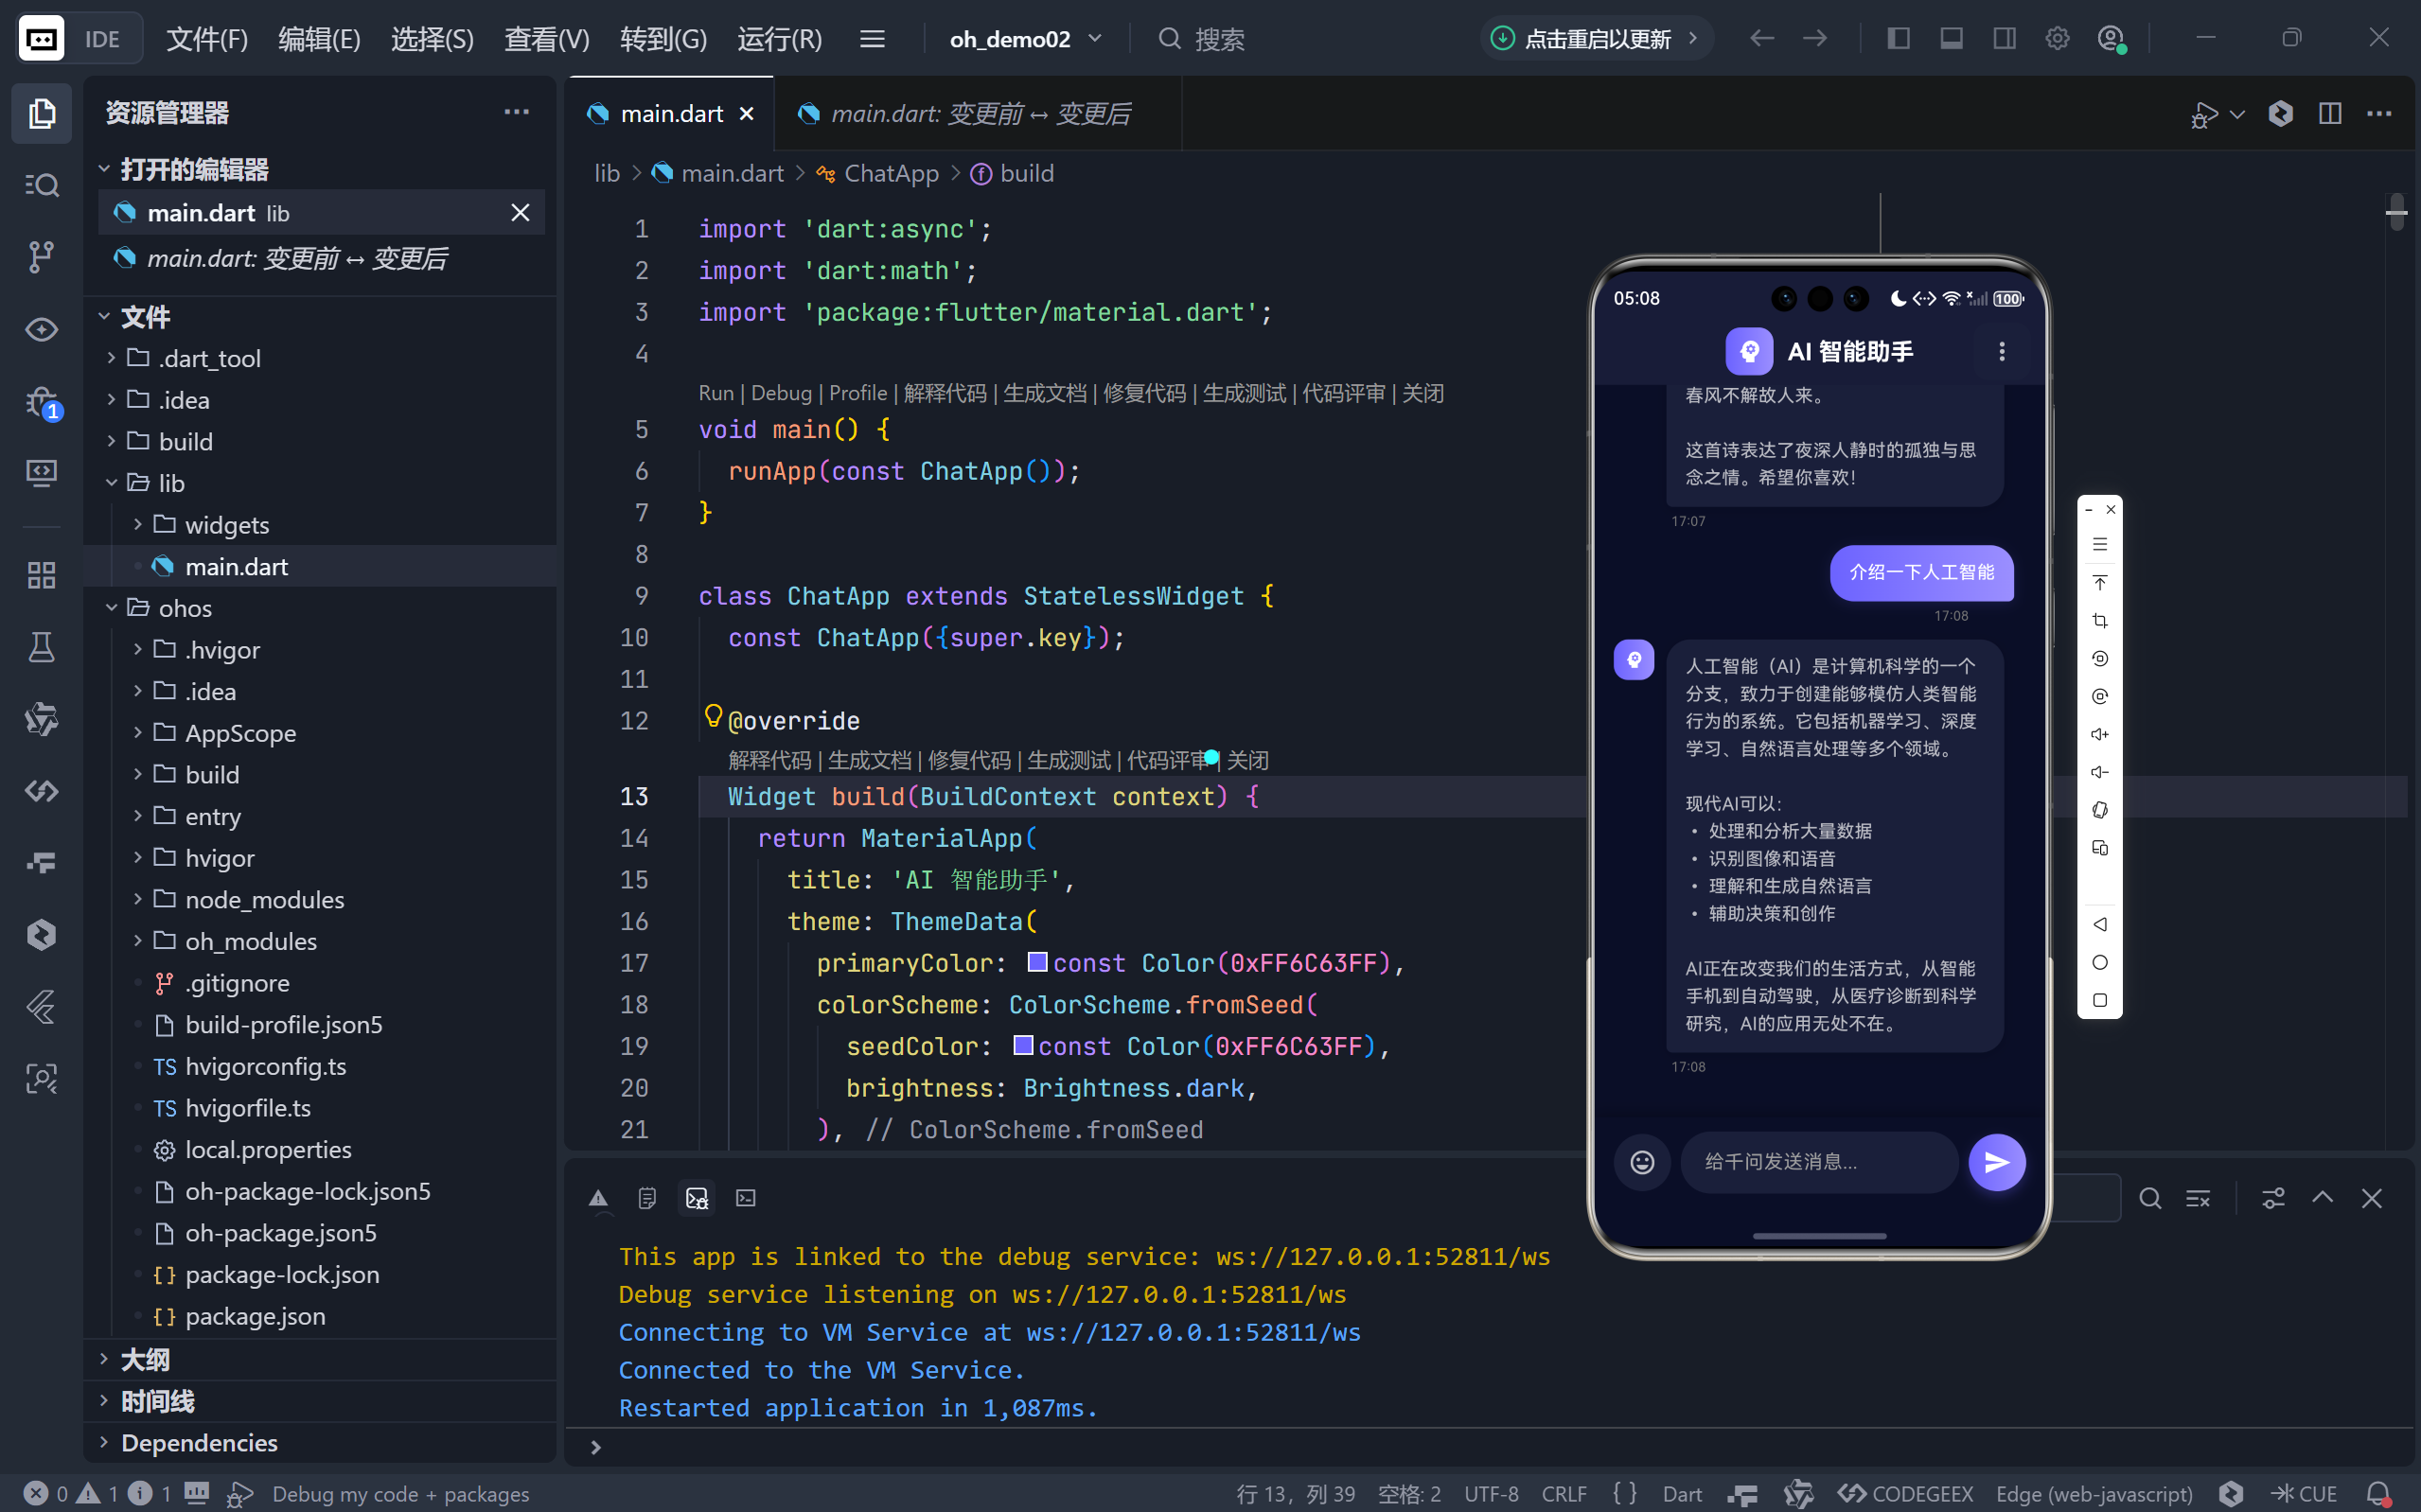The image size is (2421, 1512).
Task: Open the Source Control sidebar icon
Action: tap(41, 257)
